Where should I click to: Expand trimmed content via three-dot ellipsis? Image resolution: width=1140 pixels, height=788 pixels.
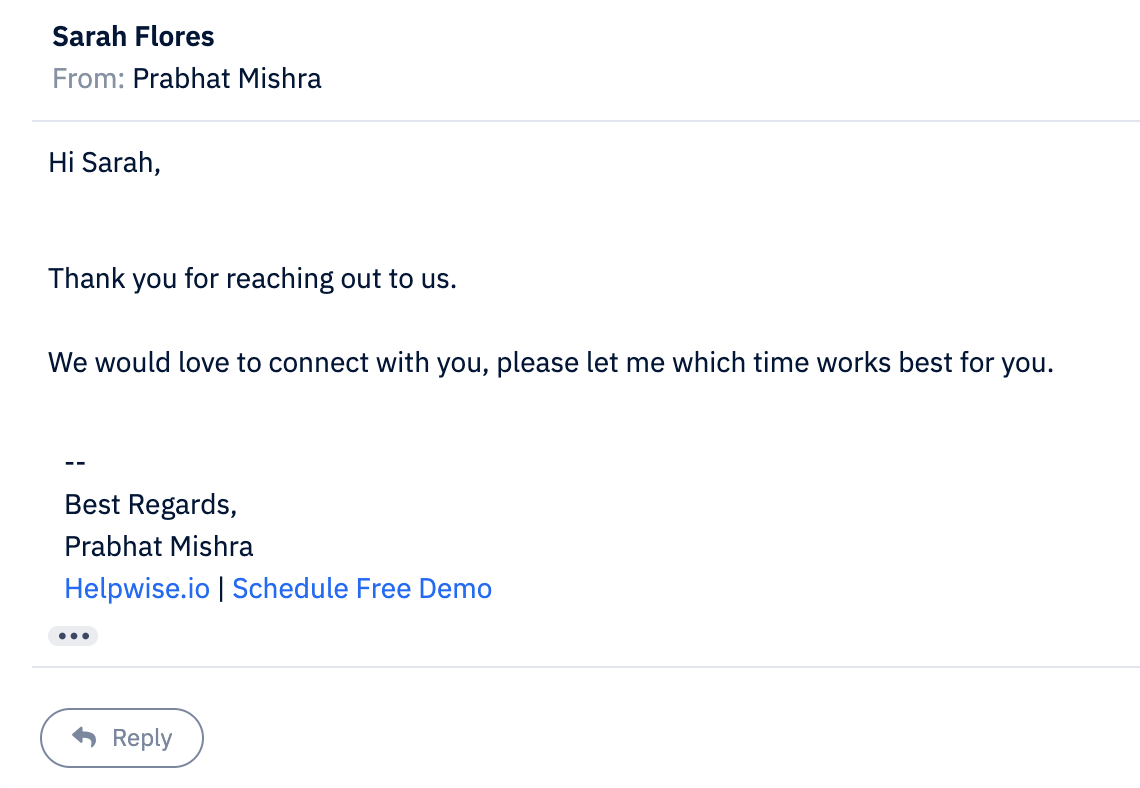click(x=73, y=636)
